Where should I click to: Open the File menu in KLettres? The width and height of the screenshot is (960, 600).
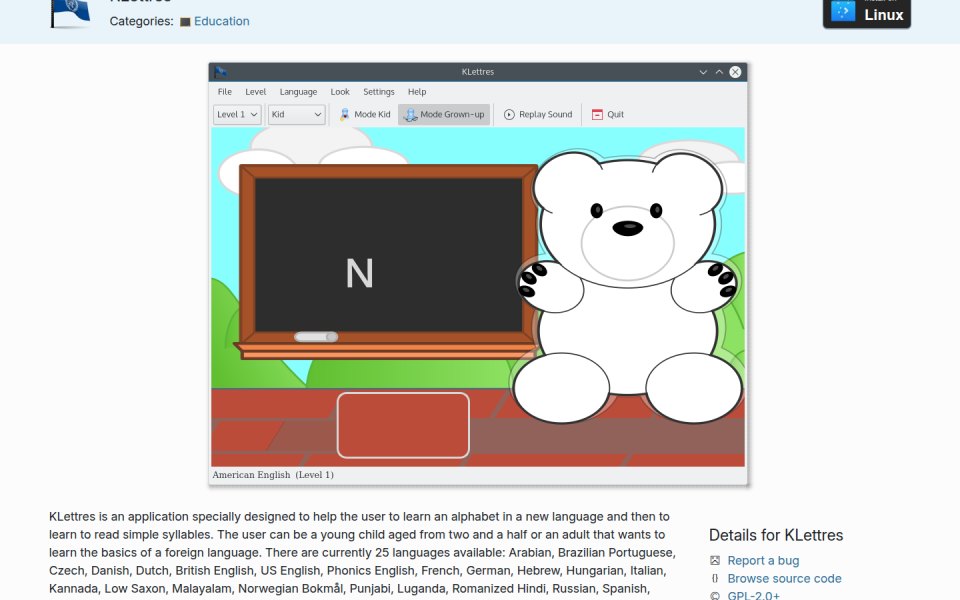coord(225,92)
